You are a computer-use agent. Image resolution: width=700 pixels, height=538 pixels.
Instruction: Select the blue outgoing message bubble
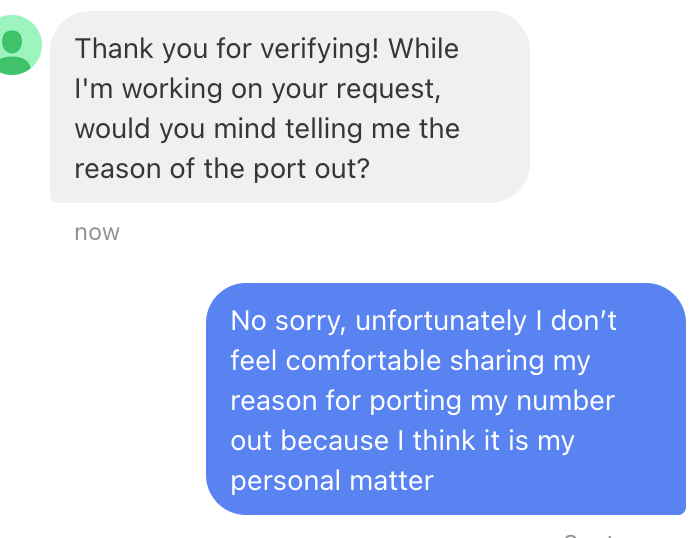click(446, 400)
